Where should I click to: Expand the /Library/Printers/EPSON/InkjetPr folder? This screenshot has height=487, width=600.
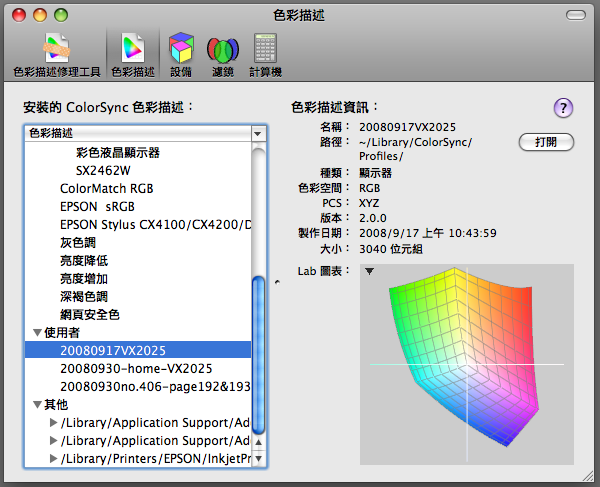pyautogui.click(x=54, y=458)
